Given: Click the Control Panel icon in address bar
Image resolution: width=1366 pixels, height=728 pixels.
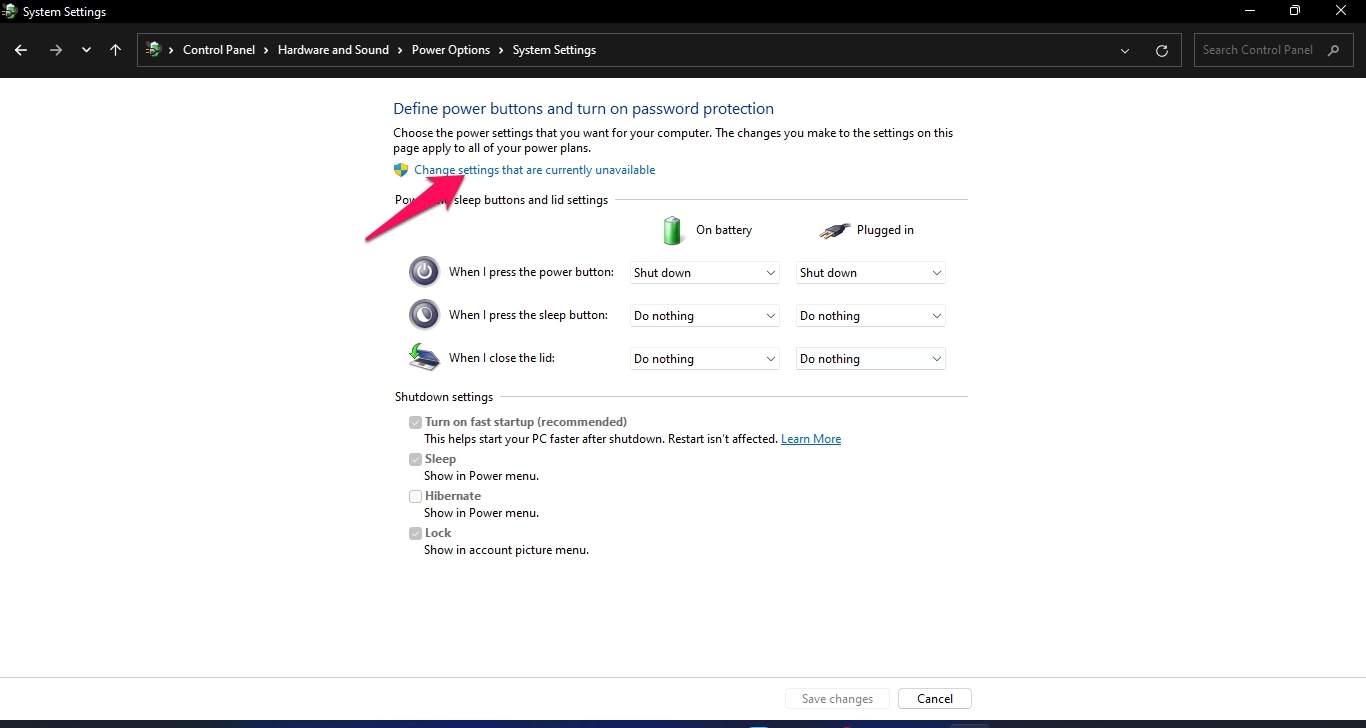Looking at the screenshot, I should pyautogui.click(x=154, y=49).
